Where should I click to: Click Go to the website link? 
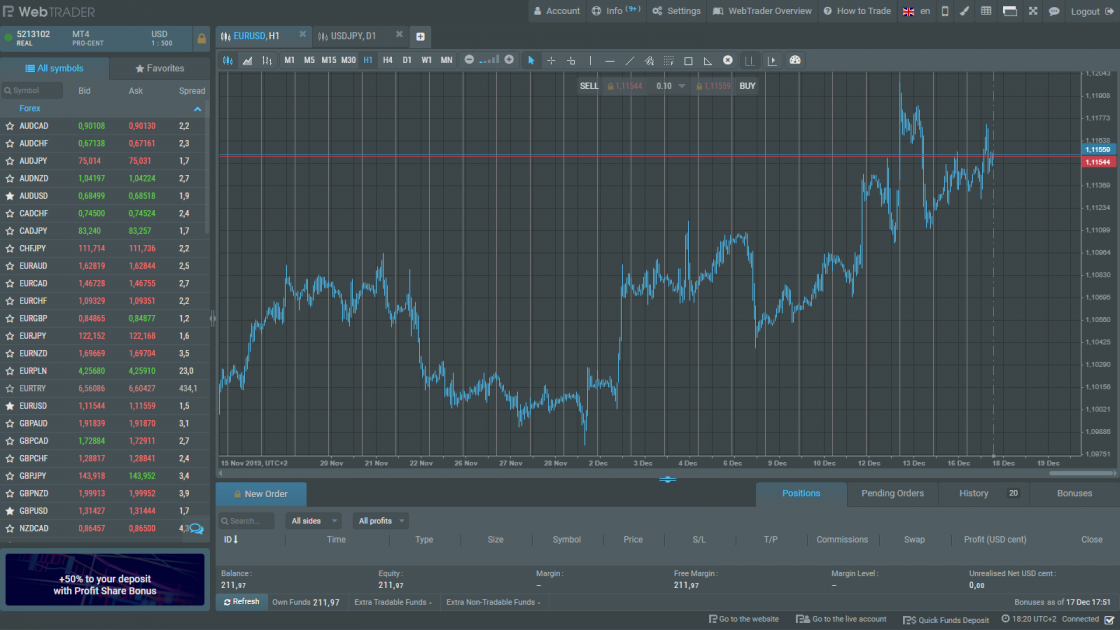(744, 619)
